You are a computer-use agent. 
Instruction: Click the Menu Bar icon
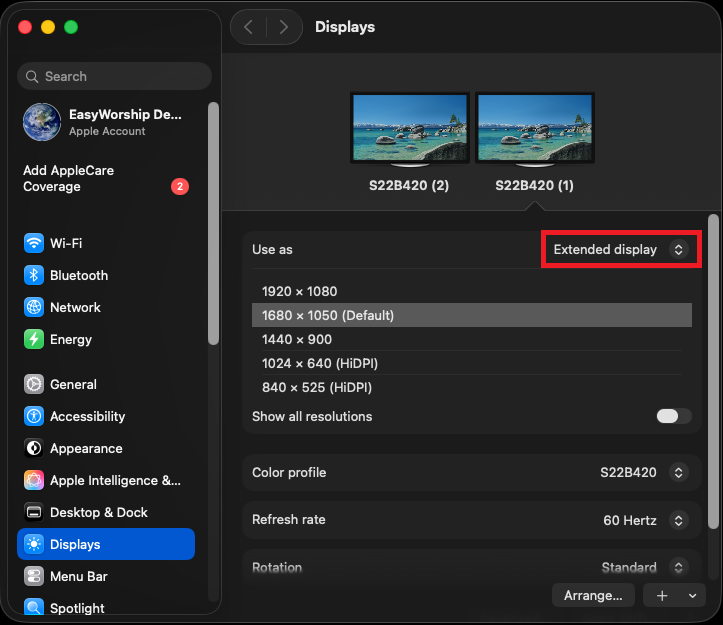pos(34,576)
